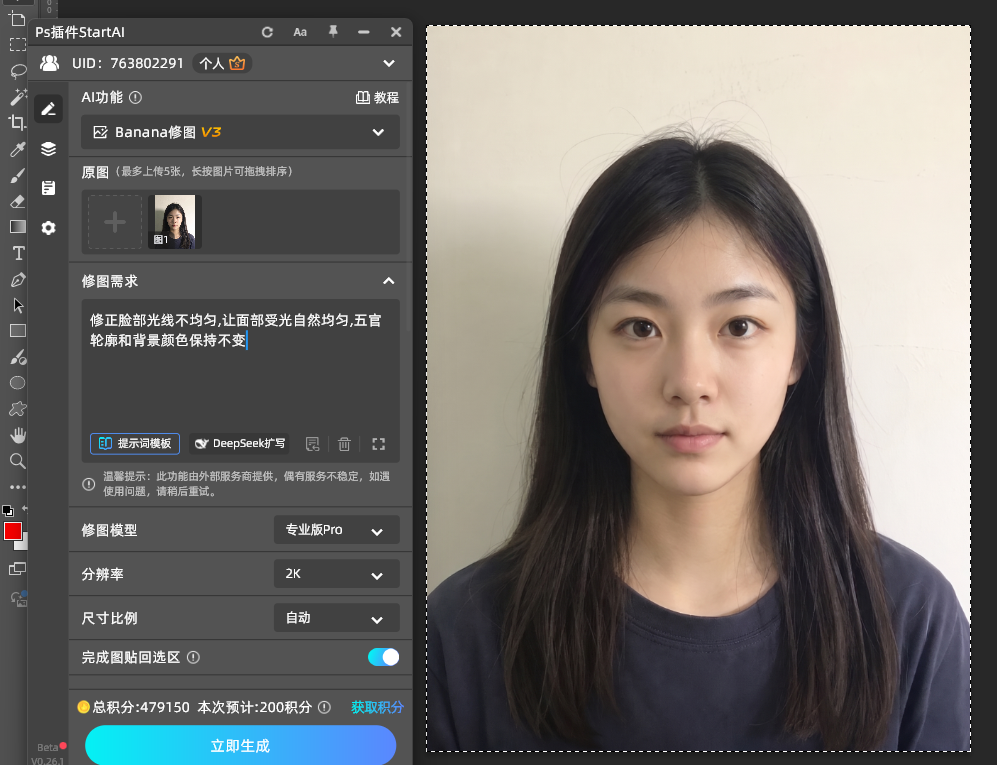The image size is (997, 765).
Task: Open the 分辨率 2K dropdown
Action: [x=336, y=574]
